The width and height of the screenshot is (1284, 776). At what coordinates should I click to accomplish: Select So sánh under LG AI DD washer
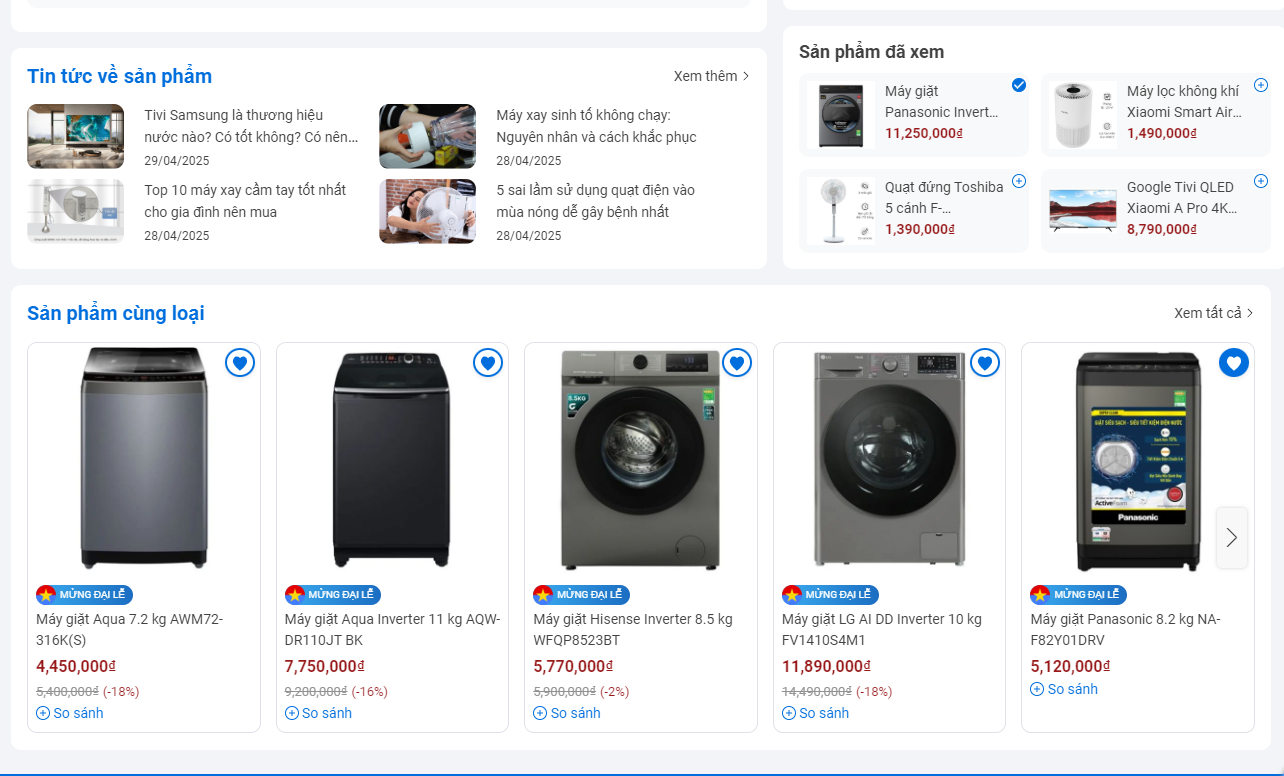tap(816, 713)
